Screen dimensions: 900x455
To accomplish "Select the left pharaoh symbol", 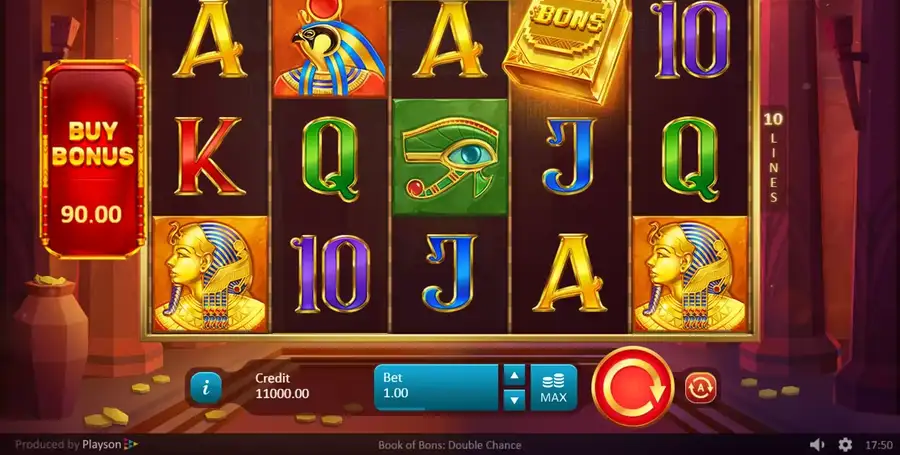I will [x=210, y=274].
